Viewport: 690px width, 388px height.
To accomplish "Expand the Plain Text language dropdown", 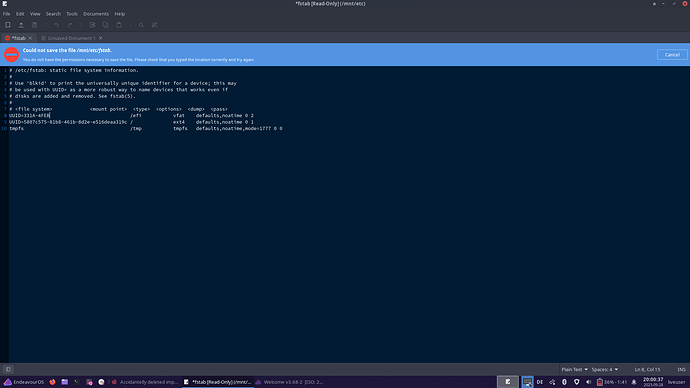I will (574, 370).
